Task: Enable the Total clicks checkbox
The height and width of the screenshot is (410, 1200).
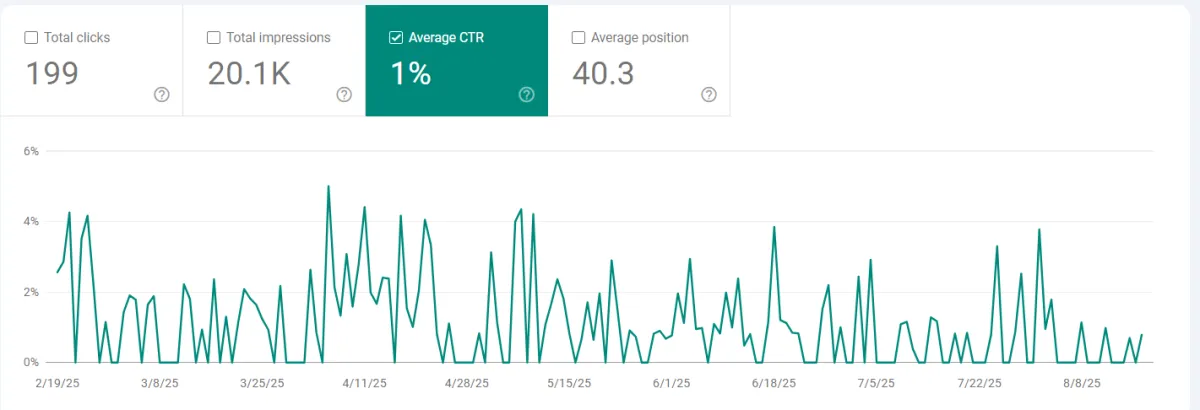Action: coord(31,38)
